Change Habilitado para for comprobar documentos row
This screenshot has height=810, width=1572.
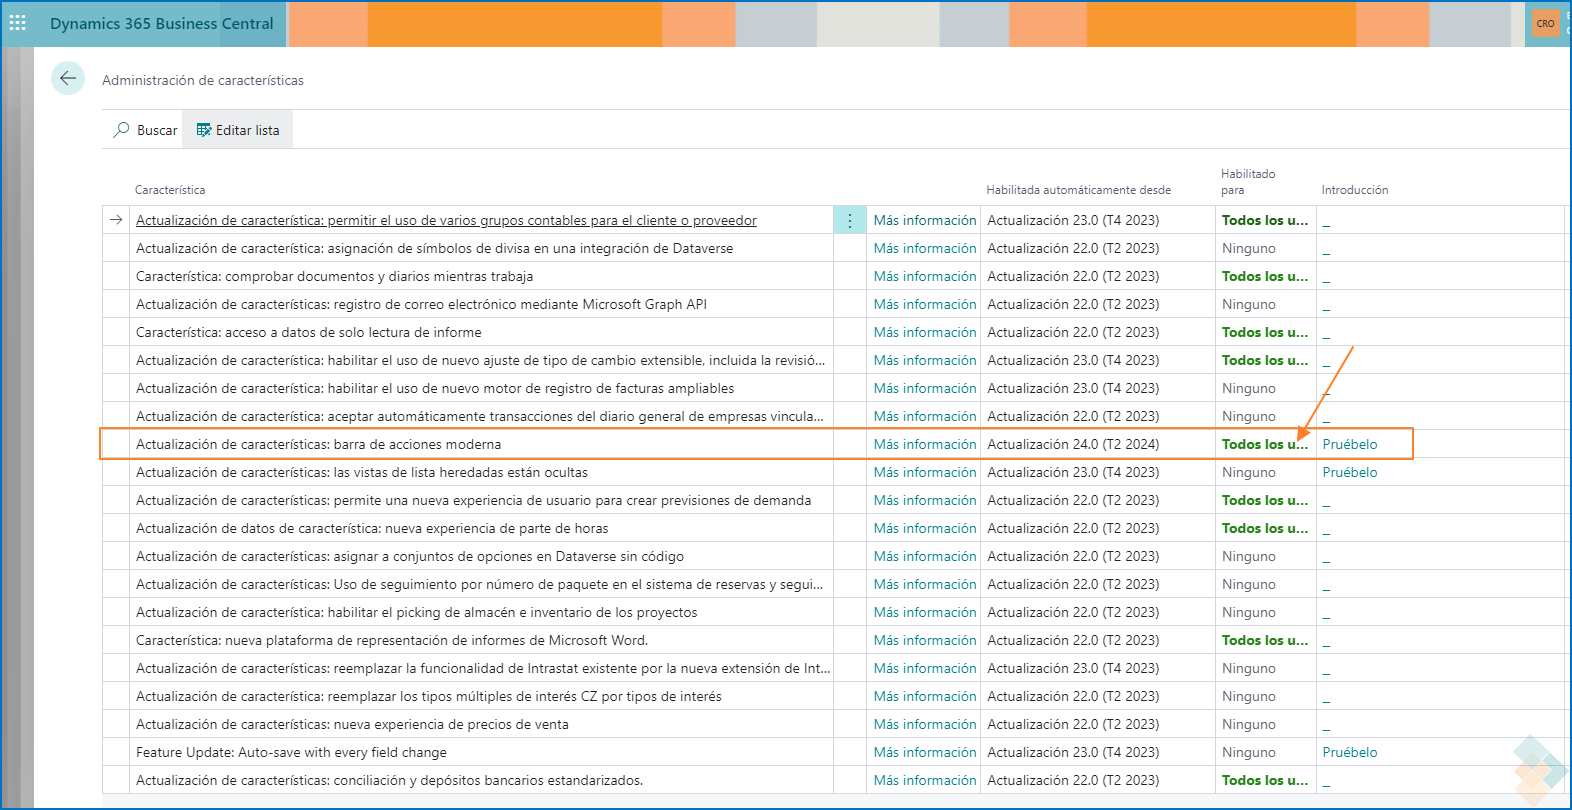(1265, 276)
